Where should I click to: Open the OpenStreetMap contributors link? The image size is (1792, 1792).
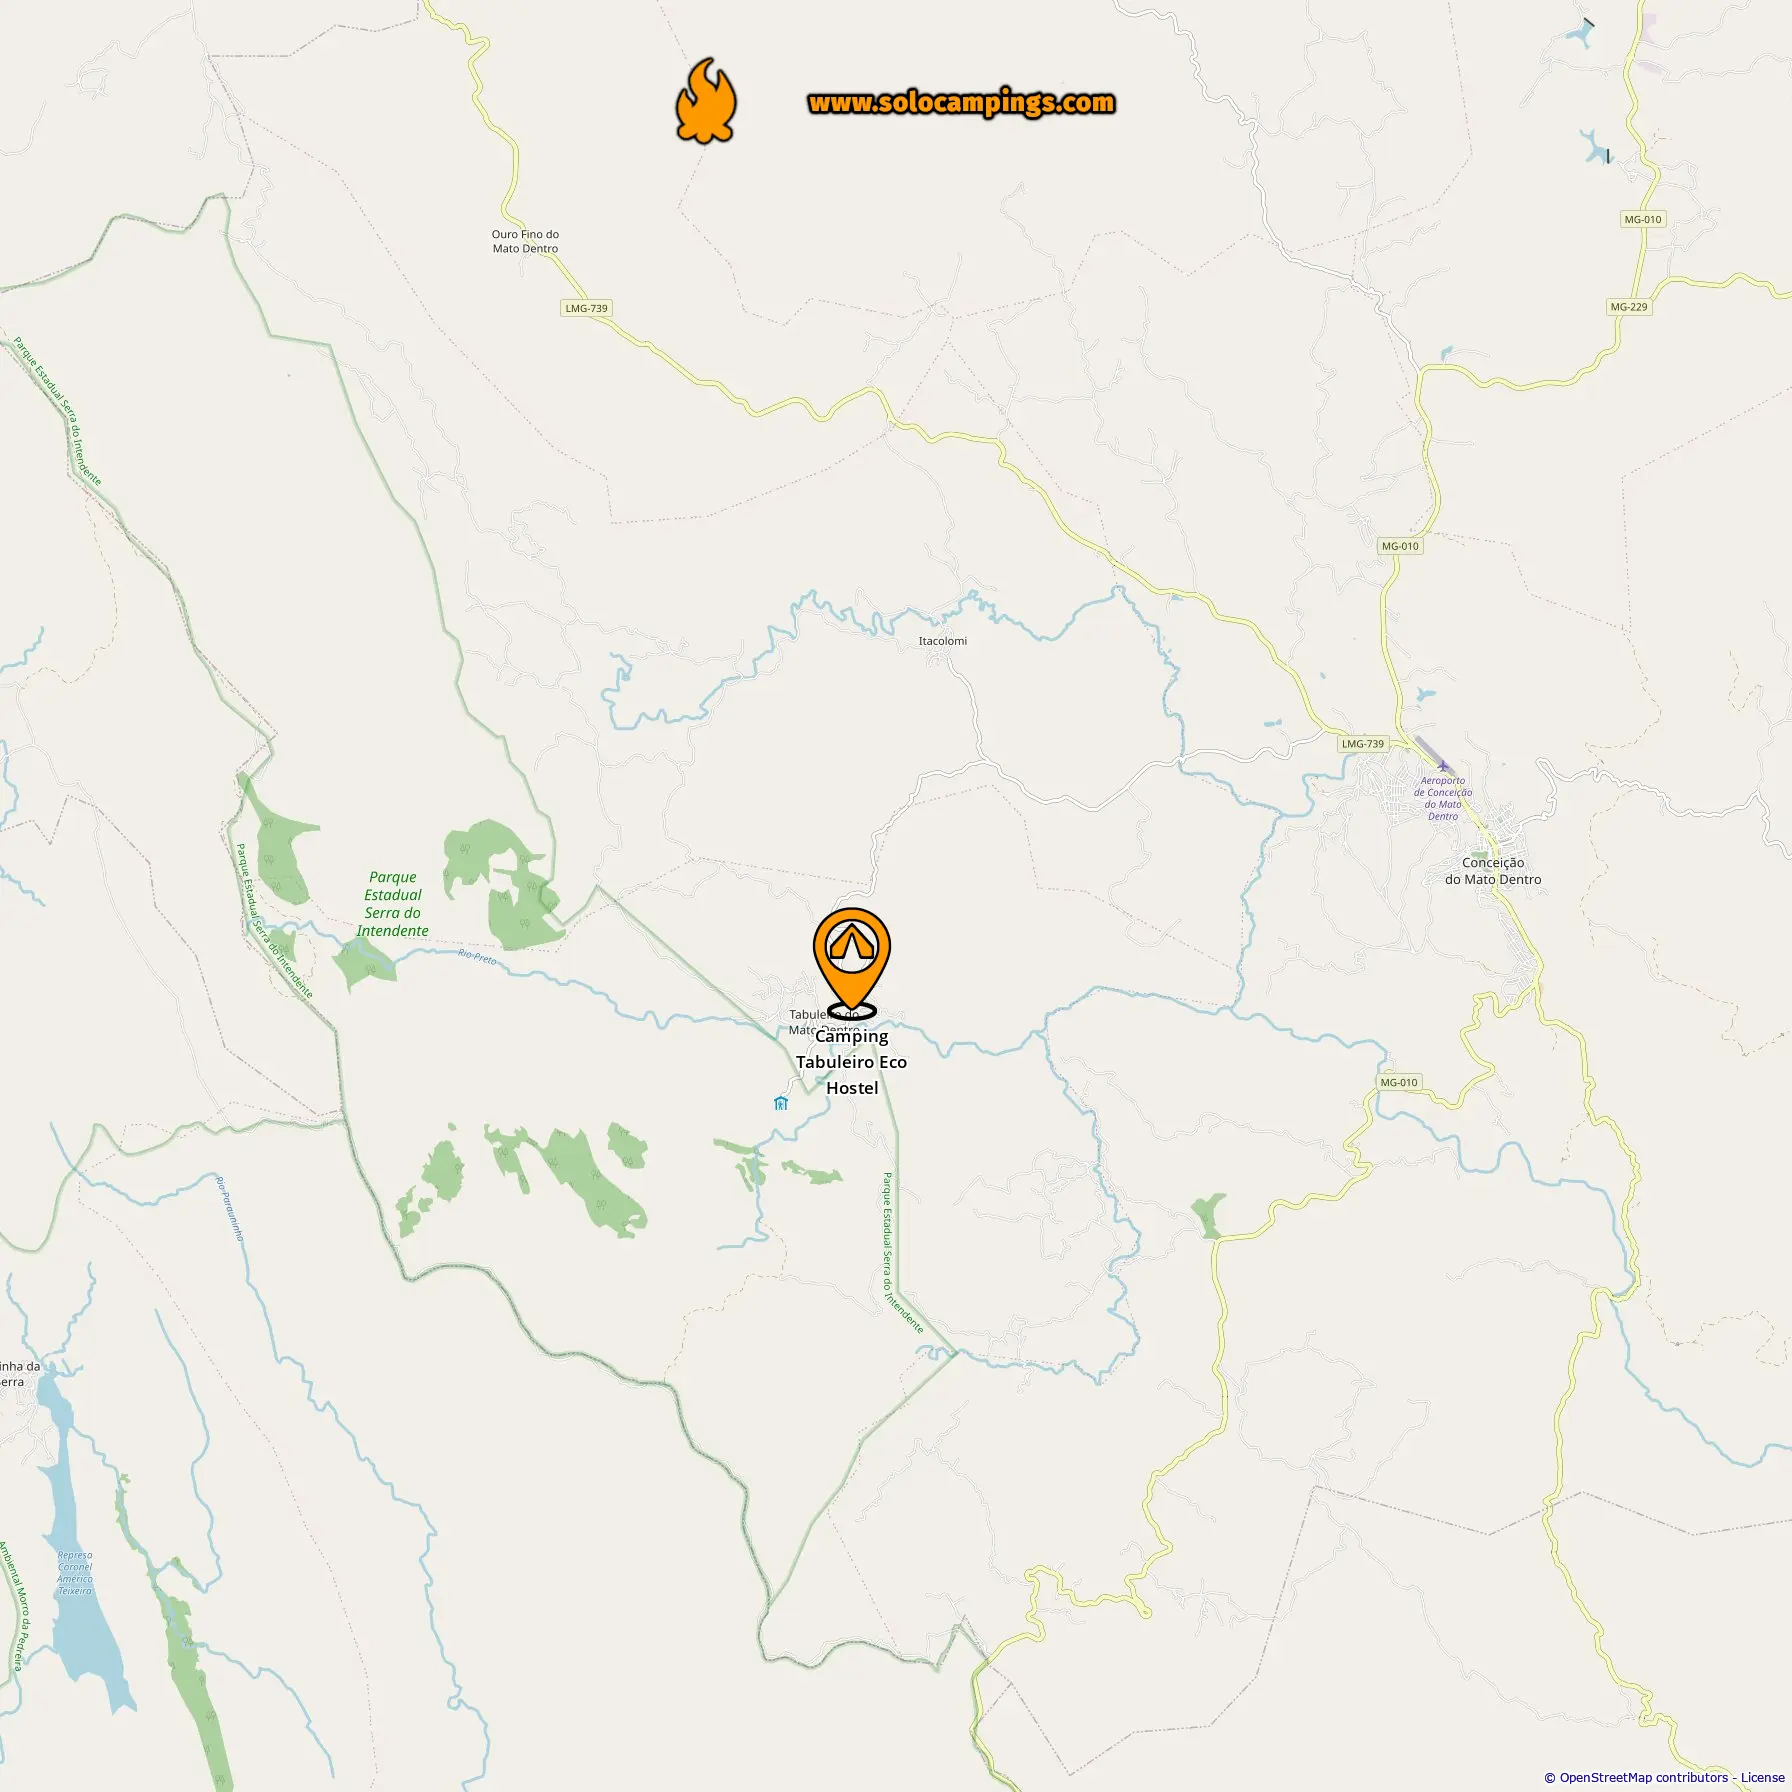(x=1643, y=1777)
